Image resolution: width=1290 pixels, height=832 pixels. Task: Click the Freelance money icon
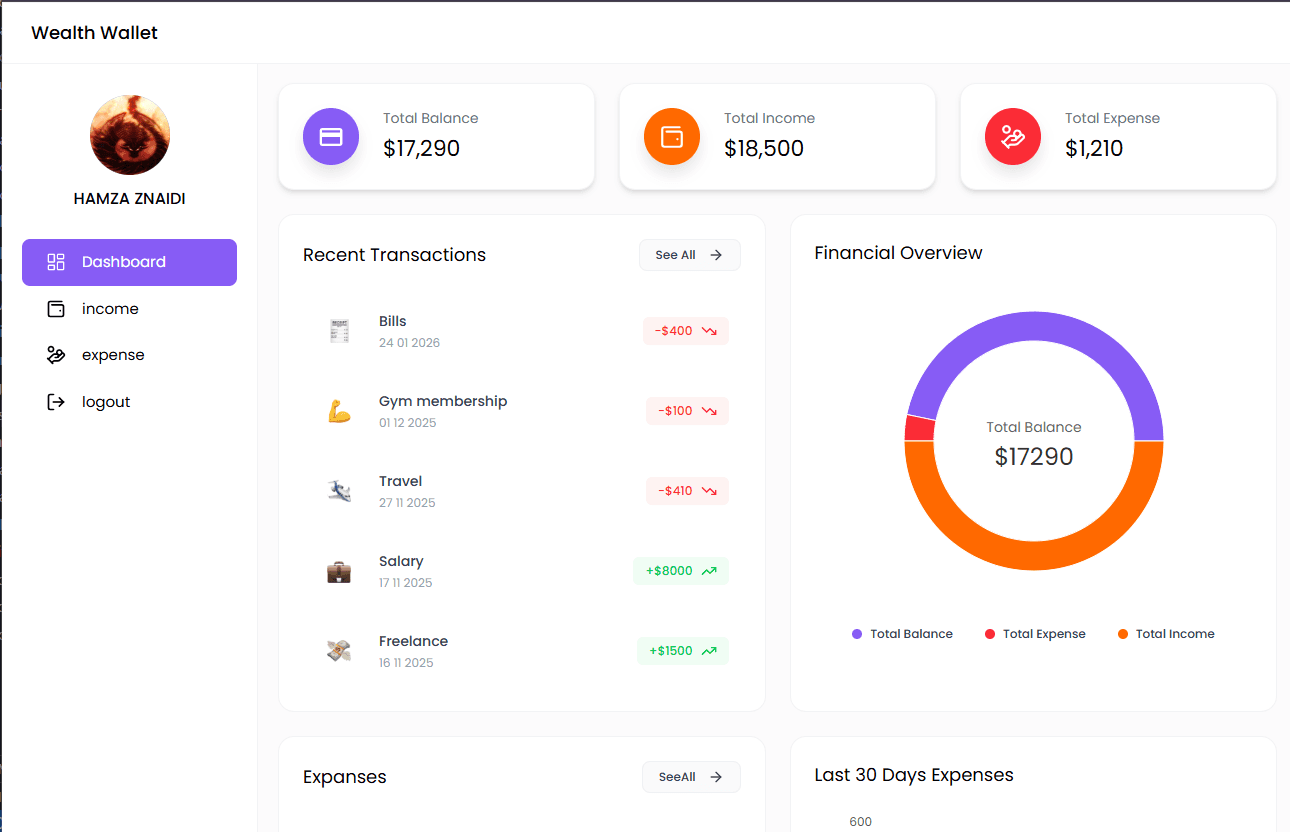(340, 651)
